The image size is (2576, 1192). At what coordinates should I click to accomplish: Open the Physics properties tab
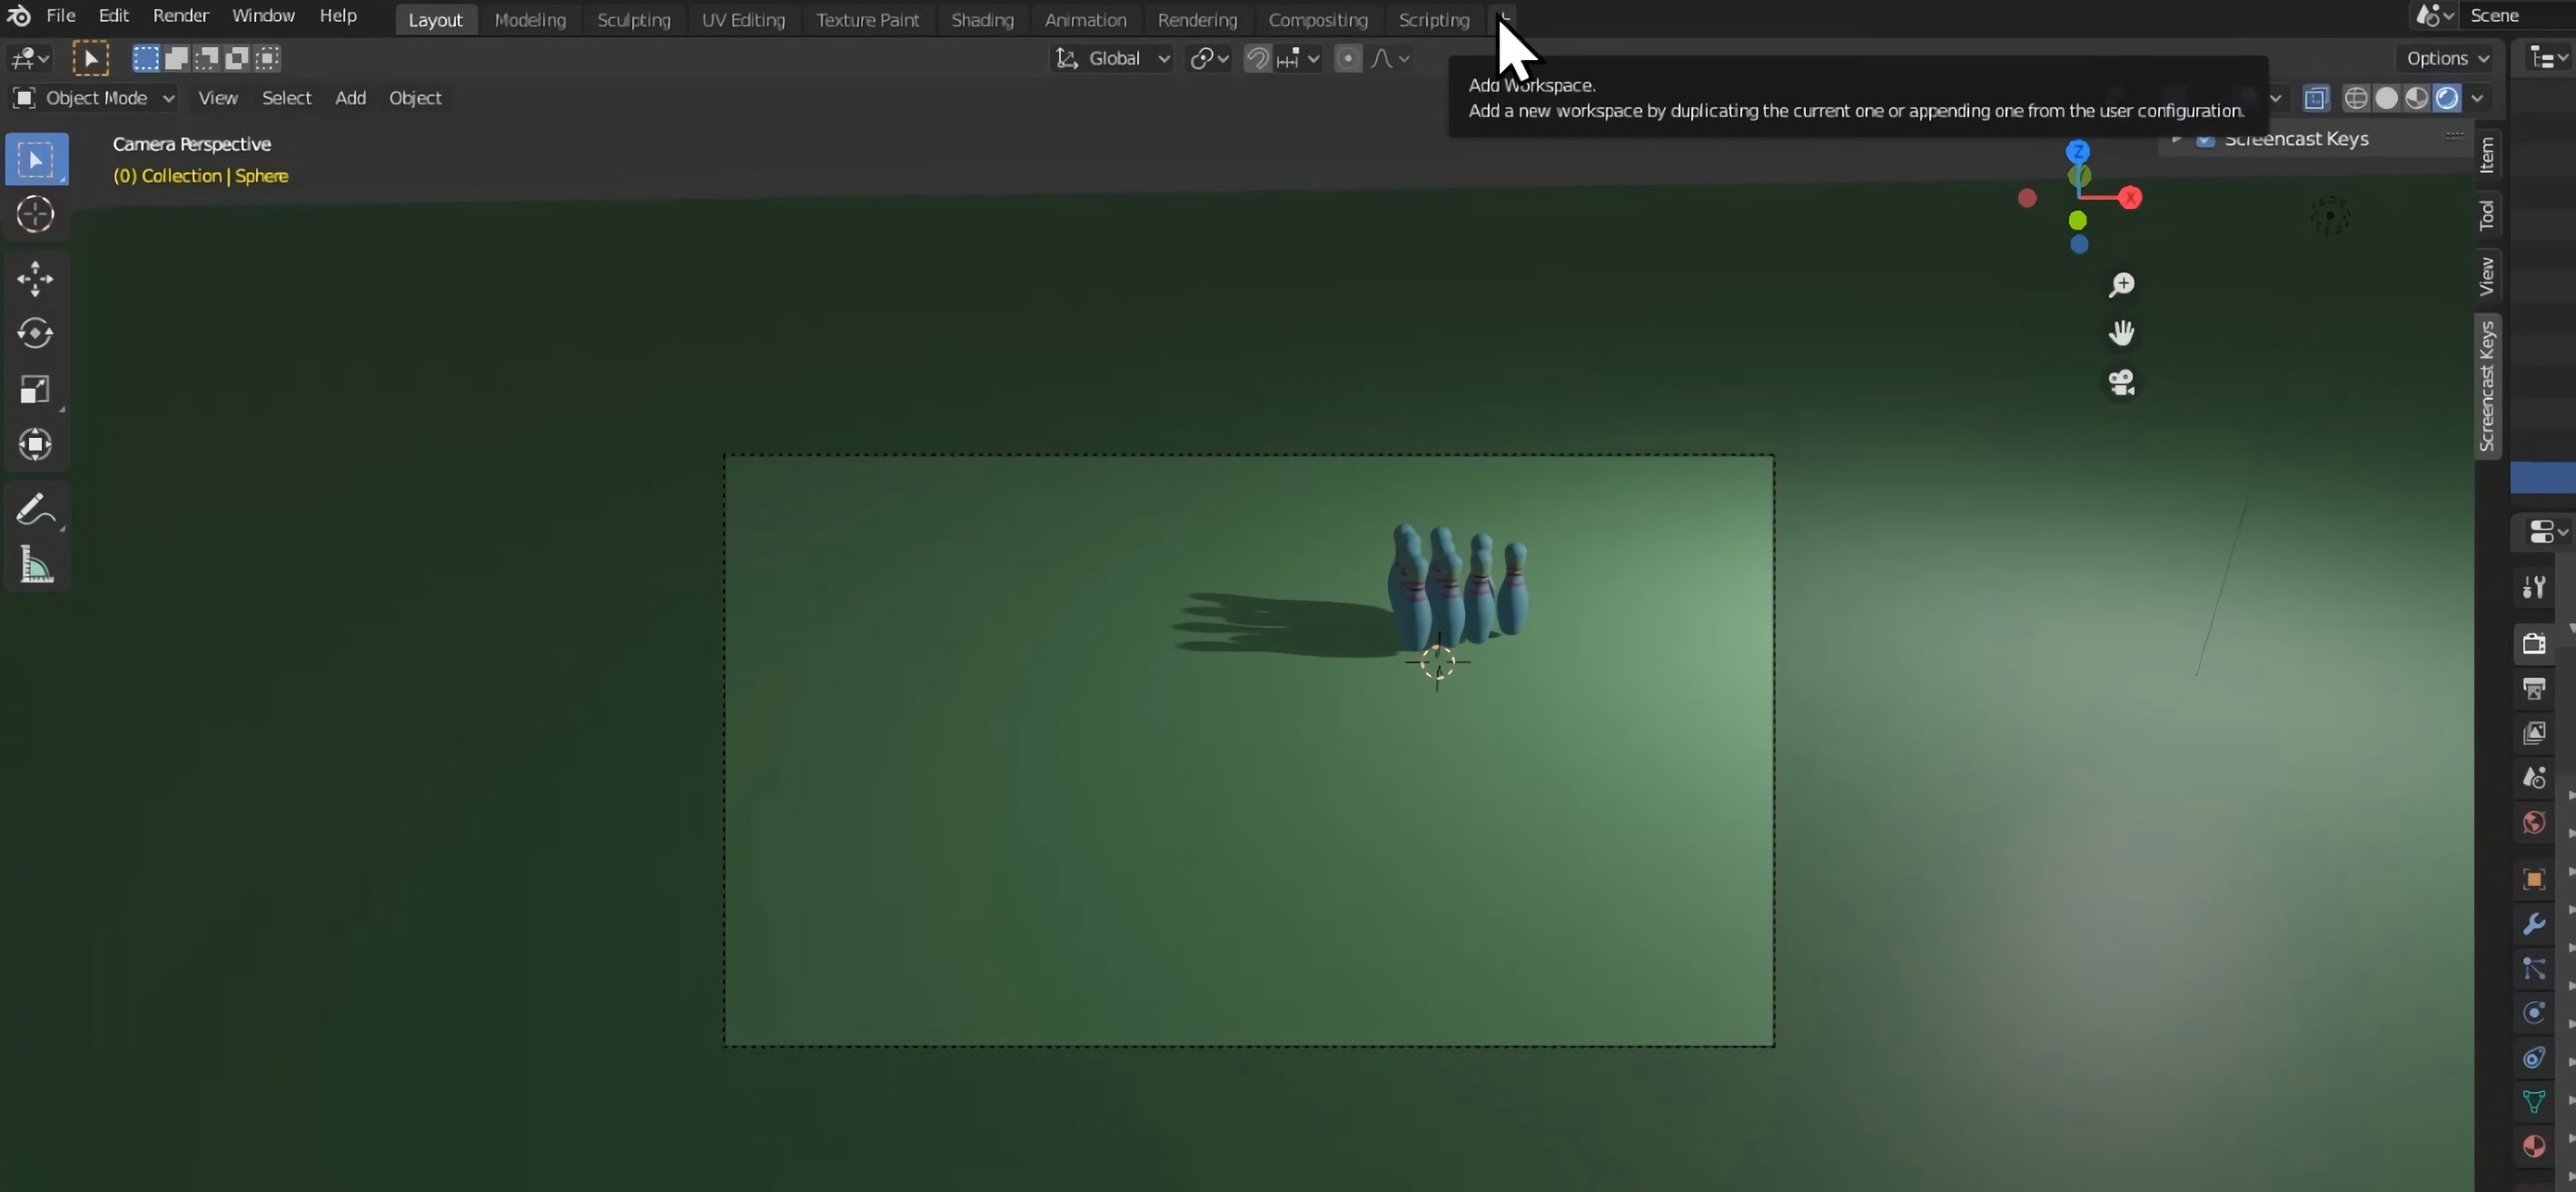2533,1013
